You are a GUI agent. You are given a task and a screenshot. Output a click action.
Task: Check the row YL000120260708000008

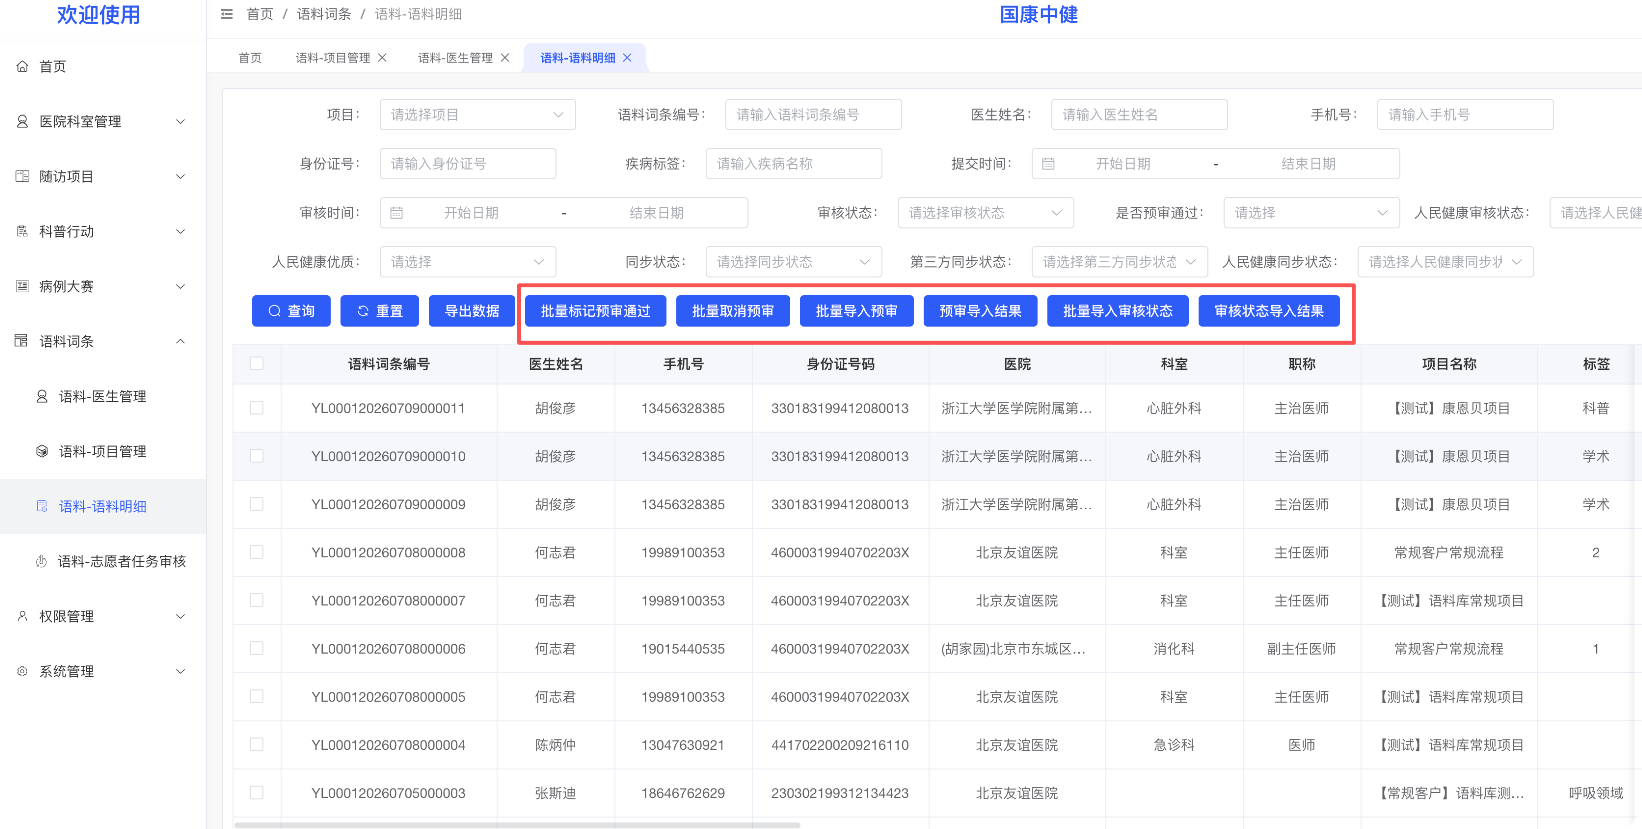(x=257, y=552)
